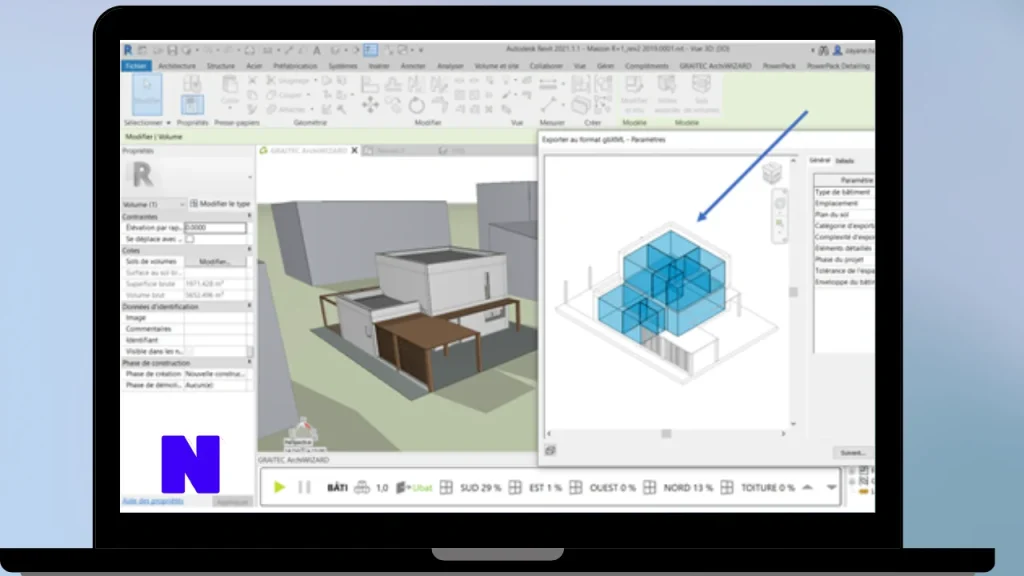The image size is (1024, 576).
Task: Click the Commentaires property field
Action: pos(216,328)
